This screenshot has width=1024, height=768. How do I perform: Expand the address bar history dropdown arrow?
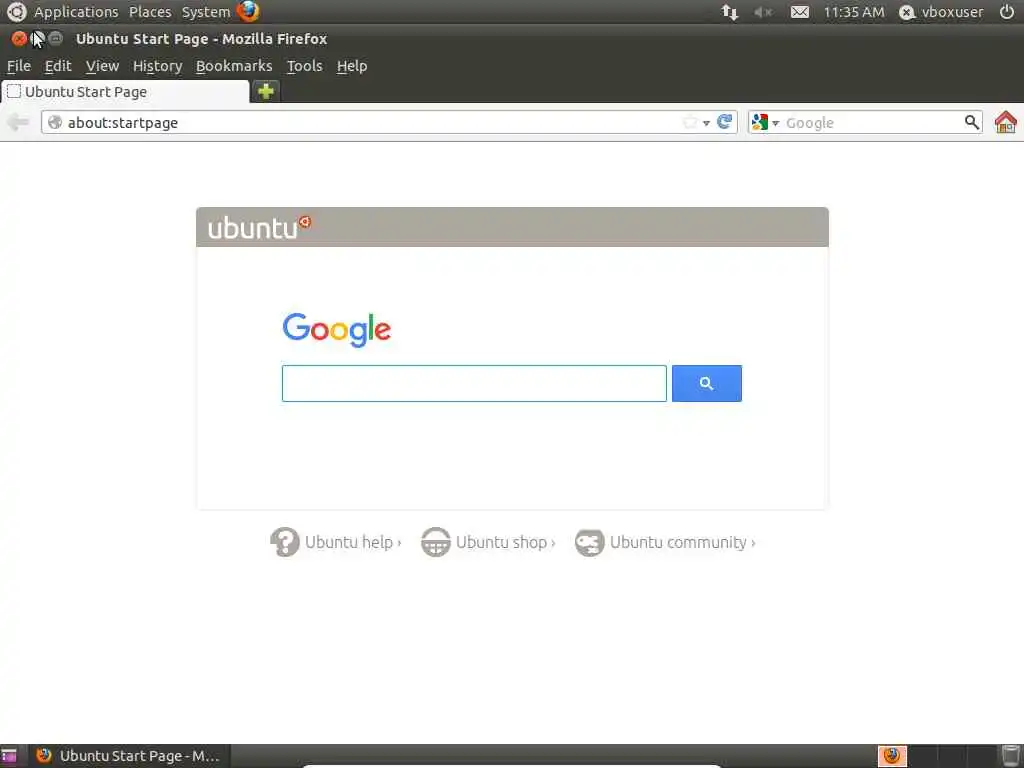[x=706, y=123]
